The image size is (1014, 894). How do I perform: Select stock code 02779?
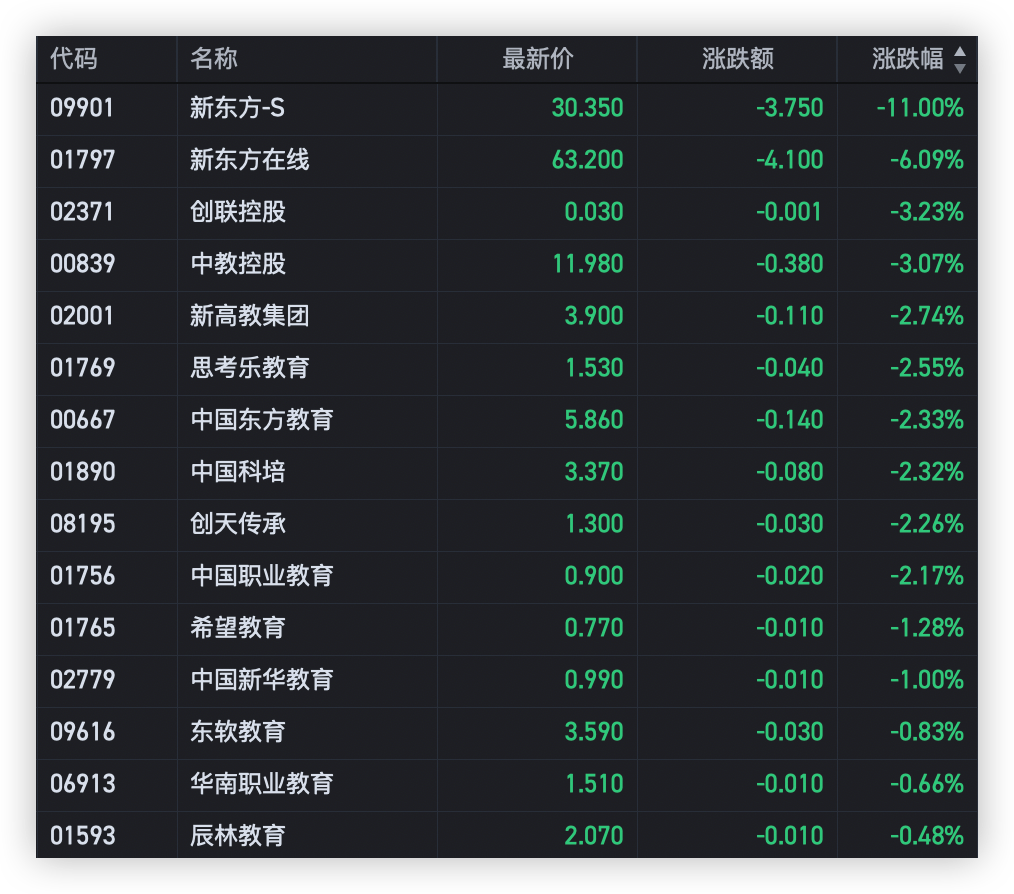click(82, 680)
